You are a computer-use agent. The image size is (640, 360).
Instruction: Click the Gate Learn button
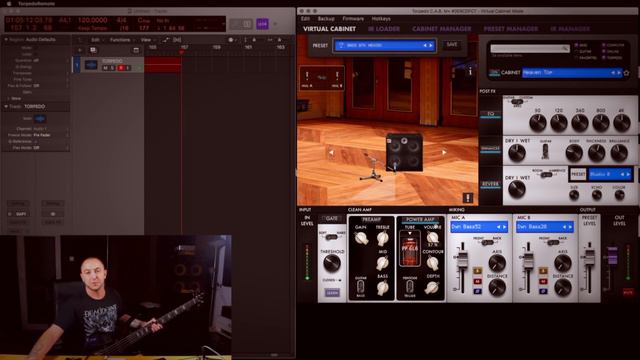click(332, 293)
